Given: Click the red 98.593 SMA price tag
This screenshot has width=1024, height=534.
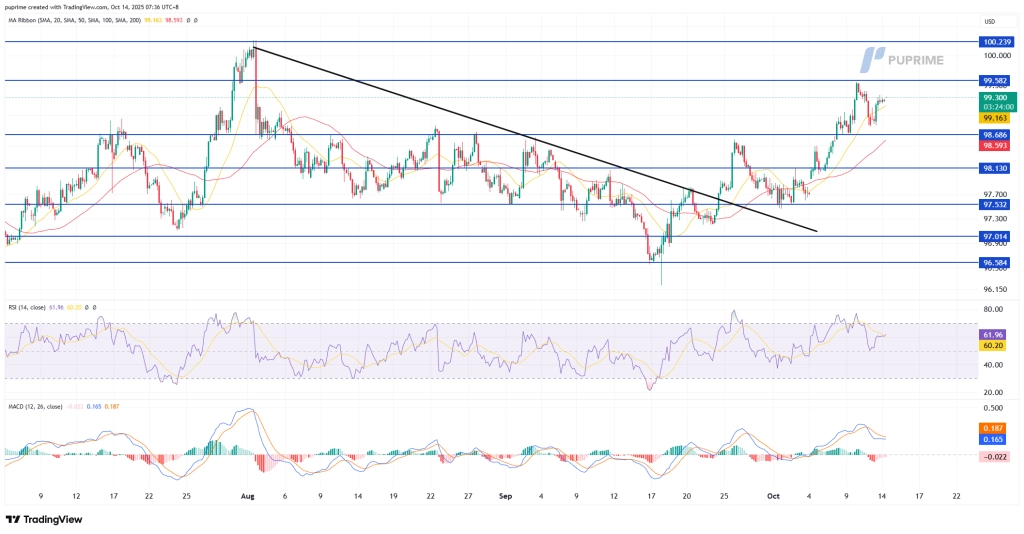Looking at the screenshot, I should coord(994,145).
